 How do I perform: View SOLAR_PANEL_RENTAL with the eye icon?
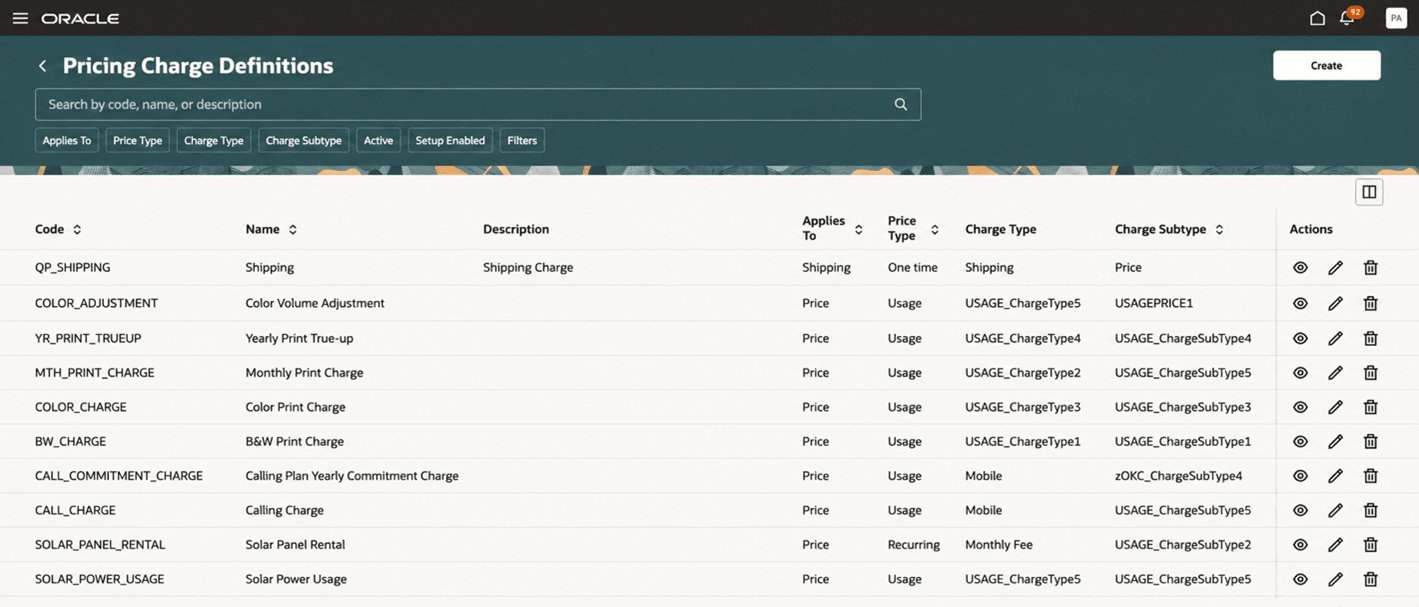pos(1300,545)
